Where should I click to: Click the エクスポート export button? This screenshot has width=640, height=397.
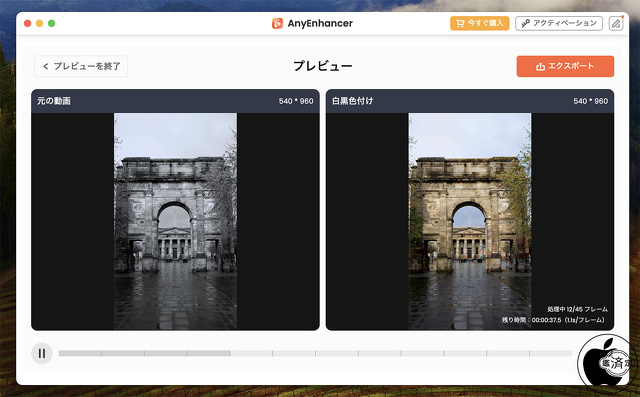(565, 66)
